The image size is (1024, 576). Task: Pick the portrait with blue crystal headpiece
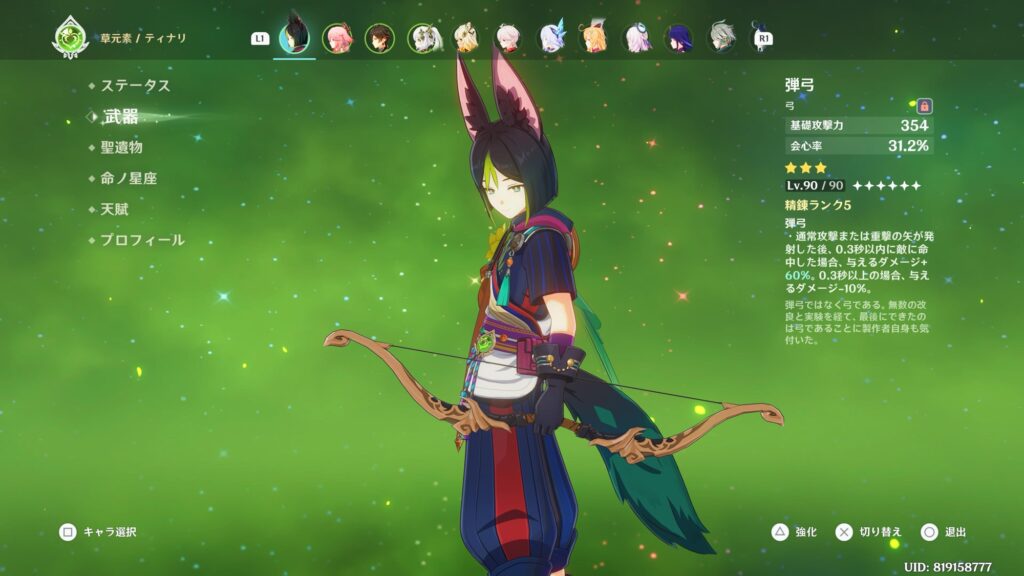click(x=551, y=37)
